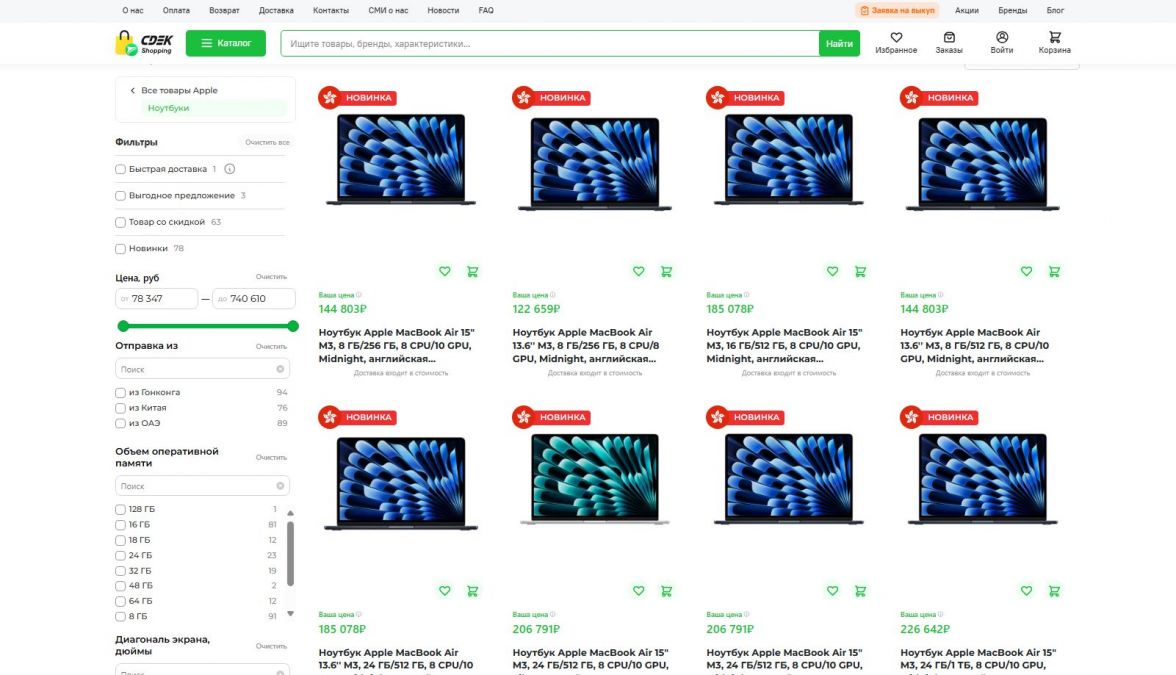Add 185 078₽ MacBook Air 15" 16/512 to cart

(x=860, y=272)
